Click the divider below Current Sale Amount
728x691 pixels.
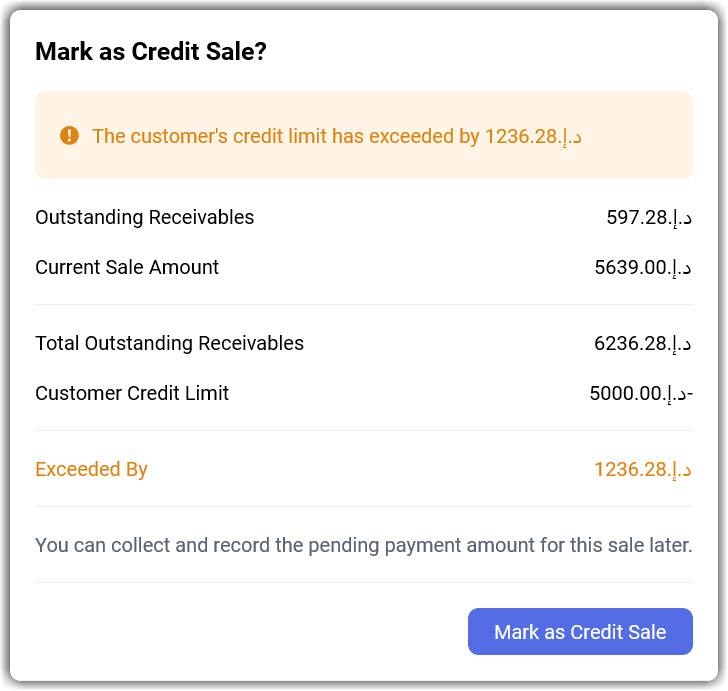click(x=363, y=304)
